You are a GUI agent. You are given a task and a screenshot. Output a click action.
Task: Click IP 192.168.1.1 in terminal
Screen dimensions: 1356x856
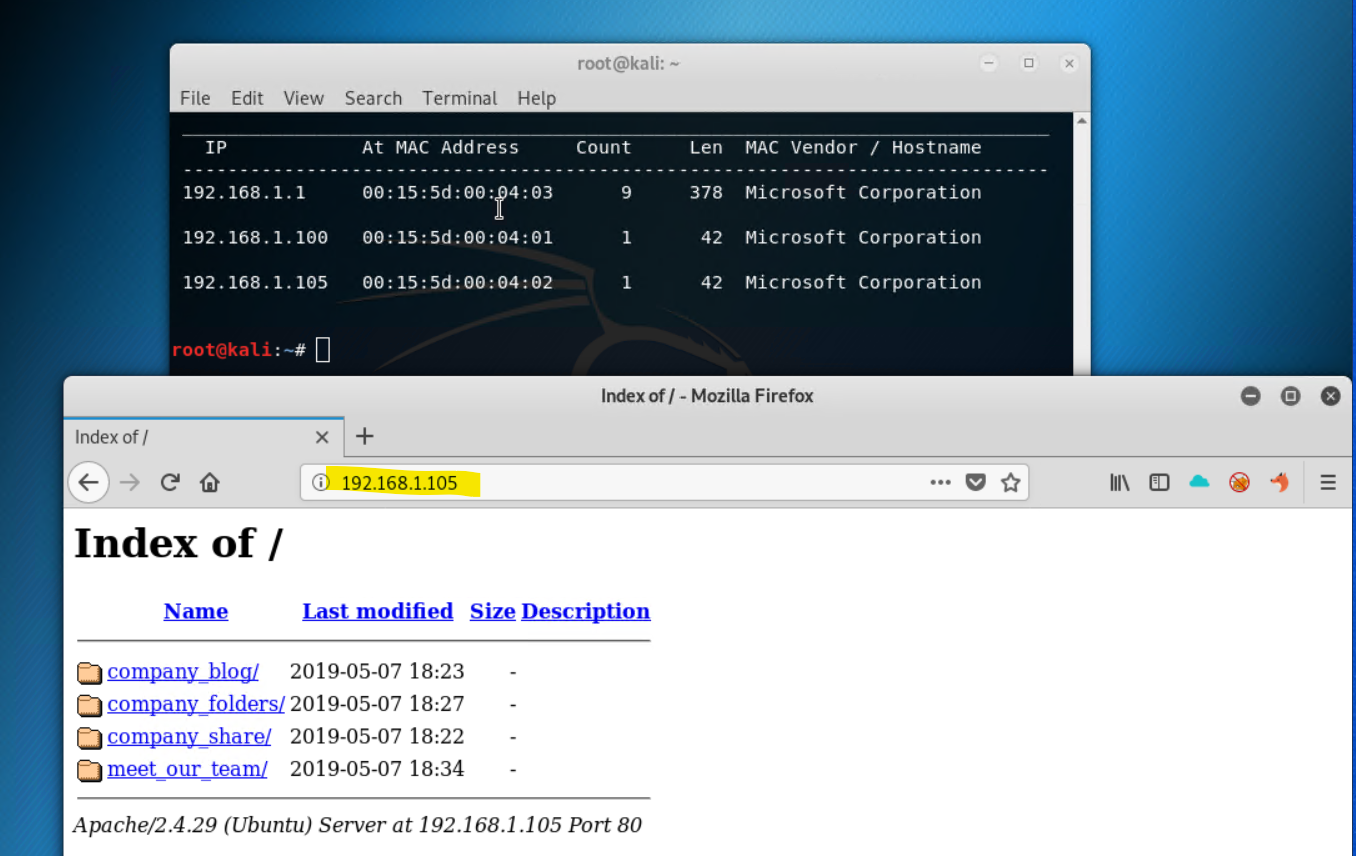[x=244, y=192]
